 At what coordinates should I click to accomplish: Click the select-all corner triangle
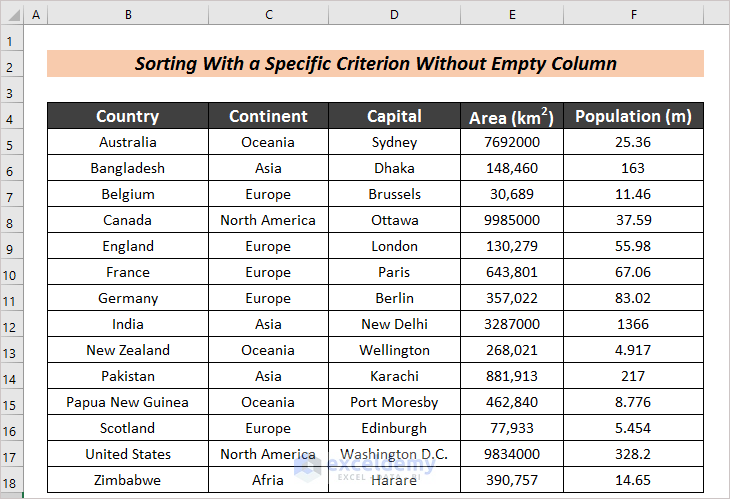click(x=12, y=16)
